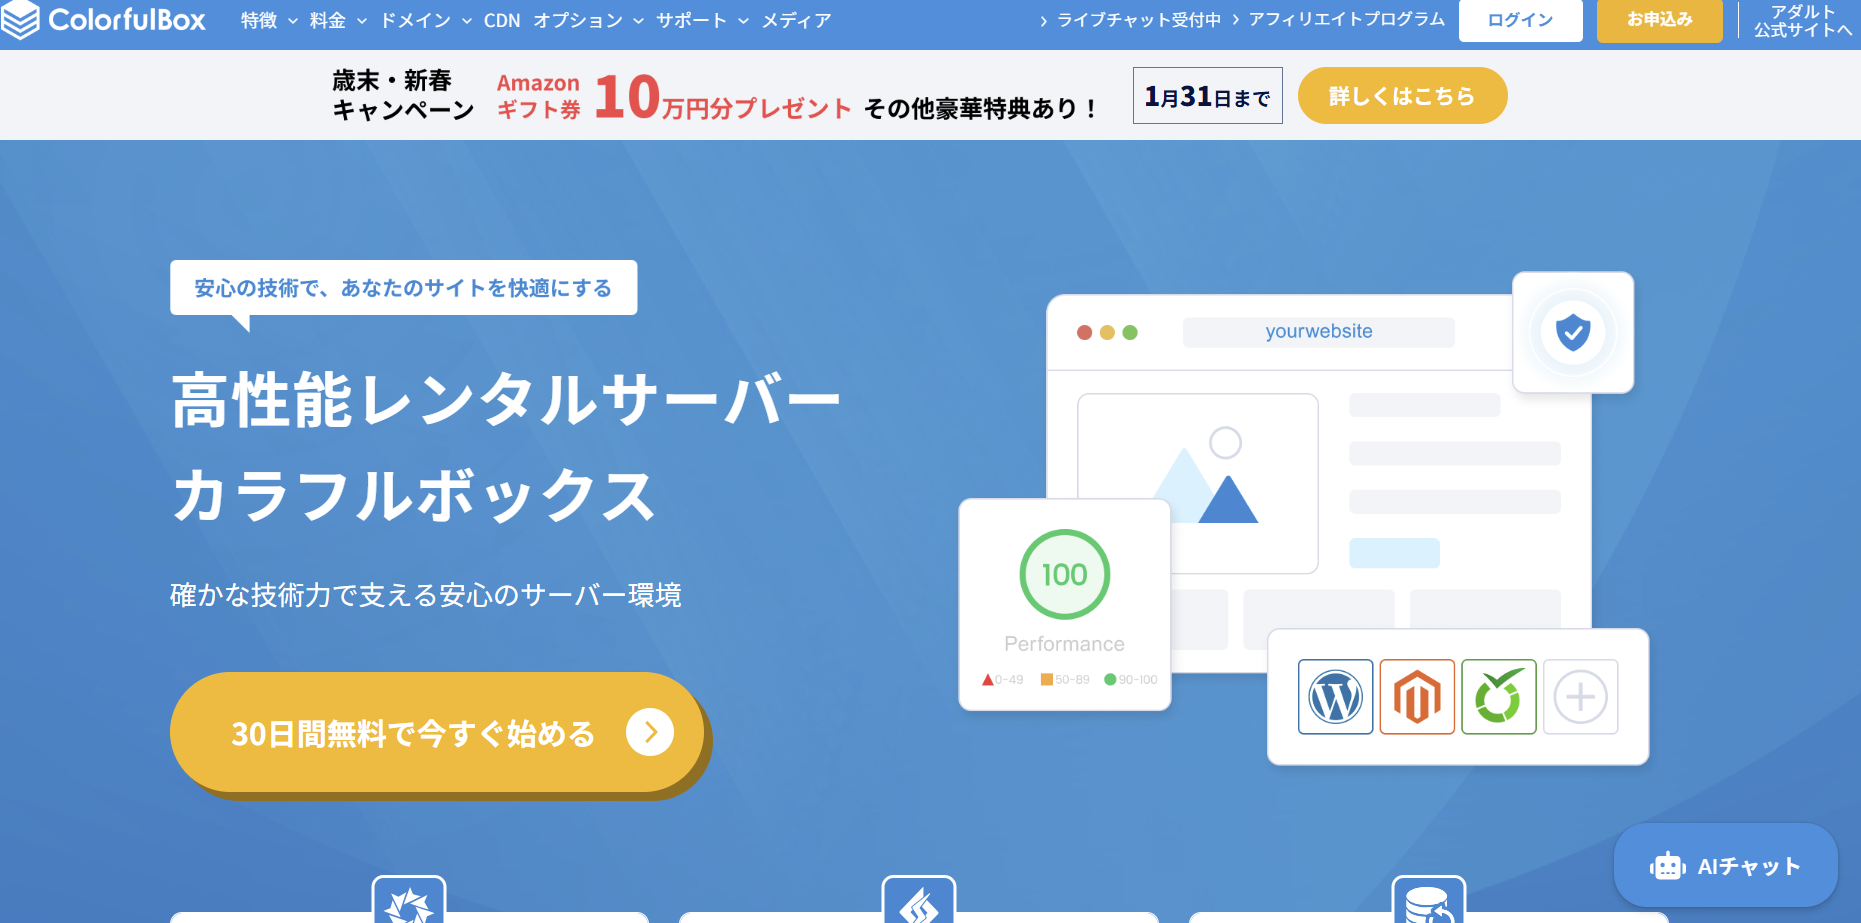The width and height of the screenshot is (1861, 923).
Task: Open the CDN menu item
Action: [502, 20]
